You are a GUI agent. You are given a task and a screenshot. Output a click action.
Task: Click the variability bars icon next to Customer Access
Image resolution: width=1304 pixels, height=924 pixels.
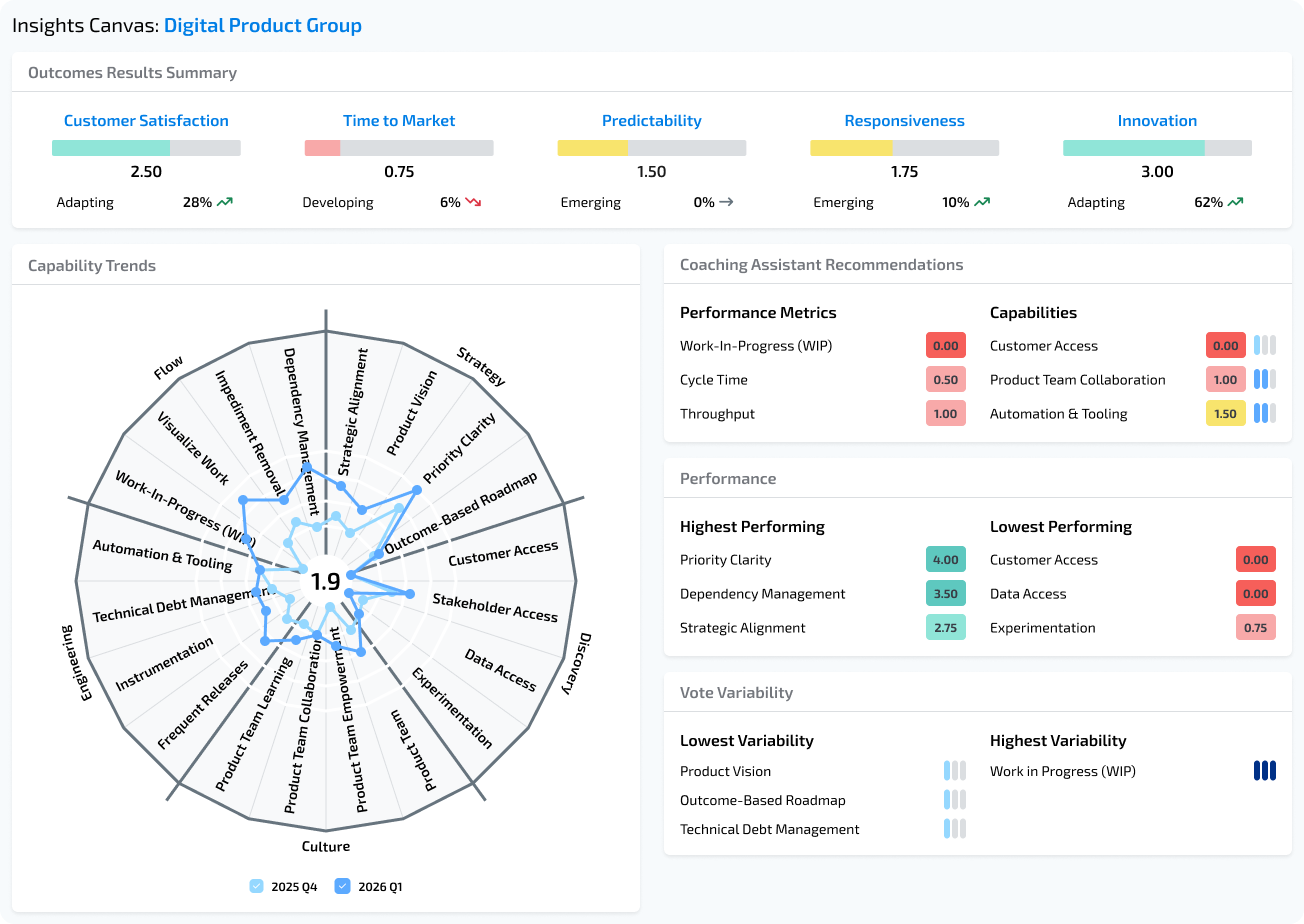pyautogui.click(x=1266, y=345)
